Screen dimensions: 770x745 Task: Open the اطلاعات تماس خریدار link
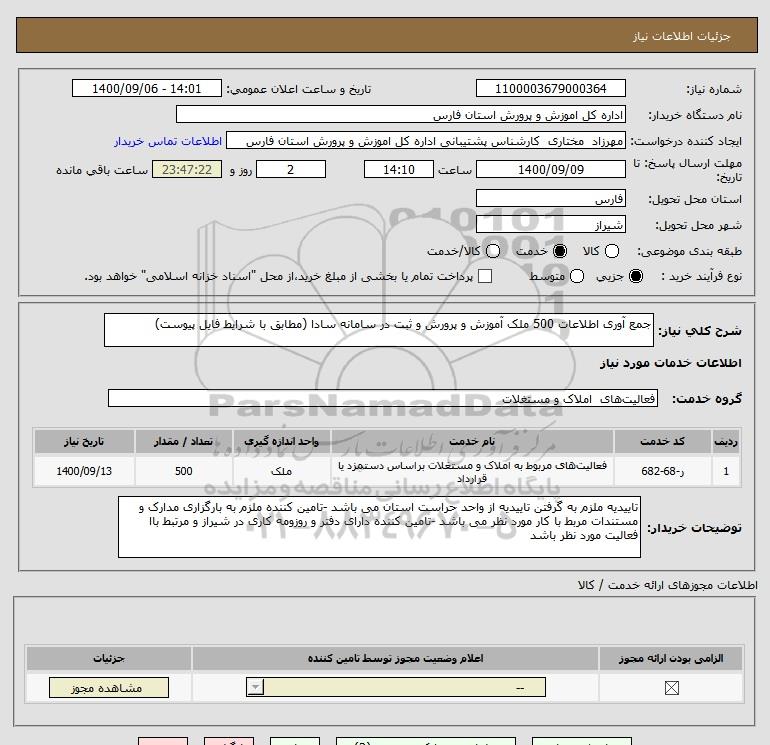[168, 141]
